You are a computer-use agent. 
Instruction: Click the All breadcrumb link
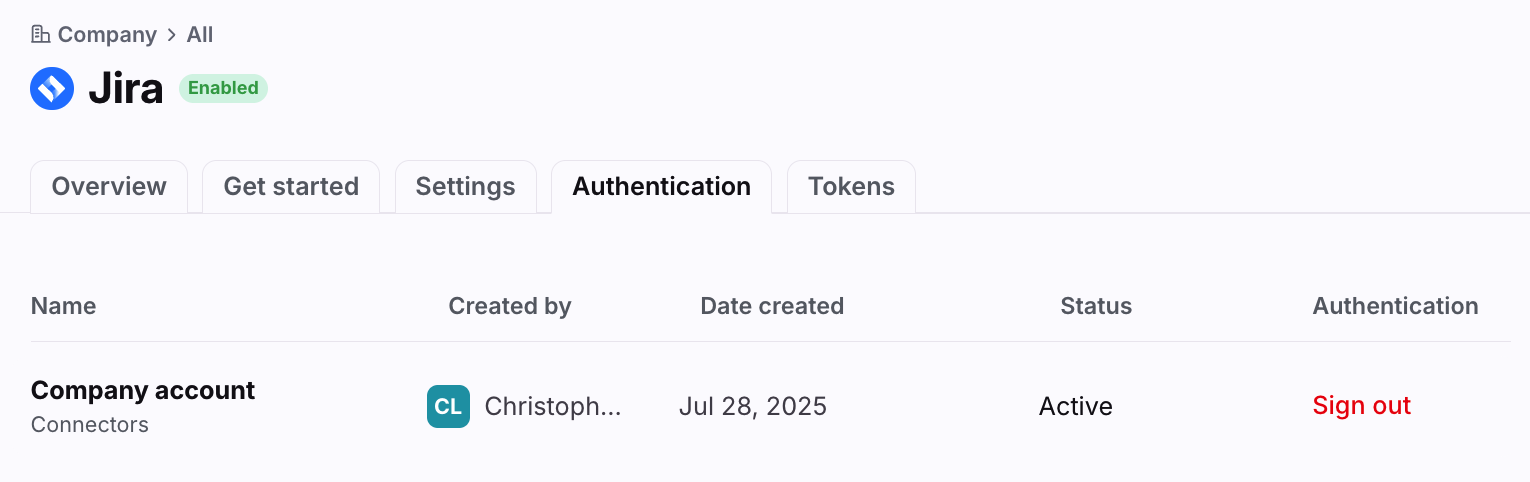point(200,35)
